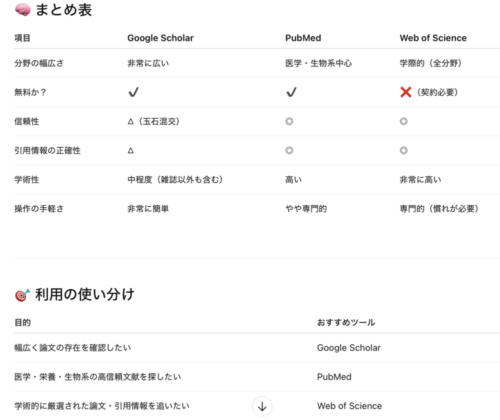Click Web of Science in the recommended tool column
Screen dimensions: 500x420
(x=349, y=406)
